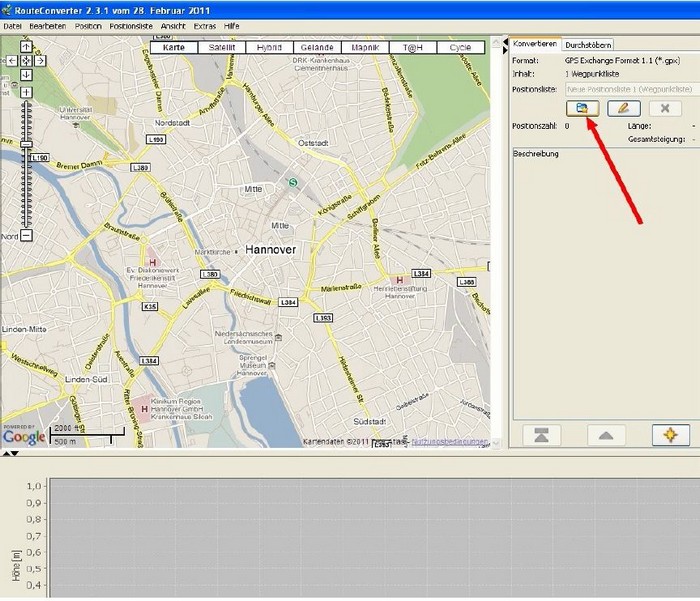Click the map's vertical scrollbar up arrow
Screen dimensions: 700x601
pyautogui.click(x=496, y=42)
